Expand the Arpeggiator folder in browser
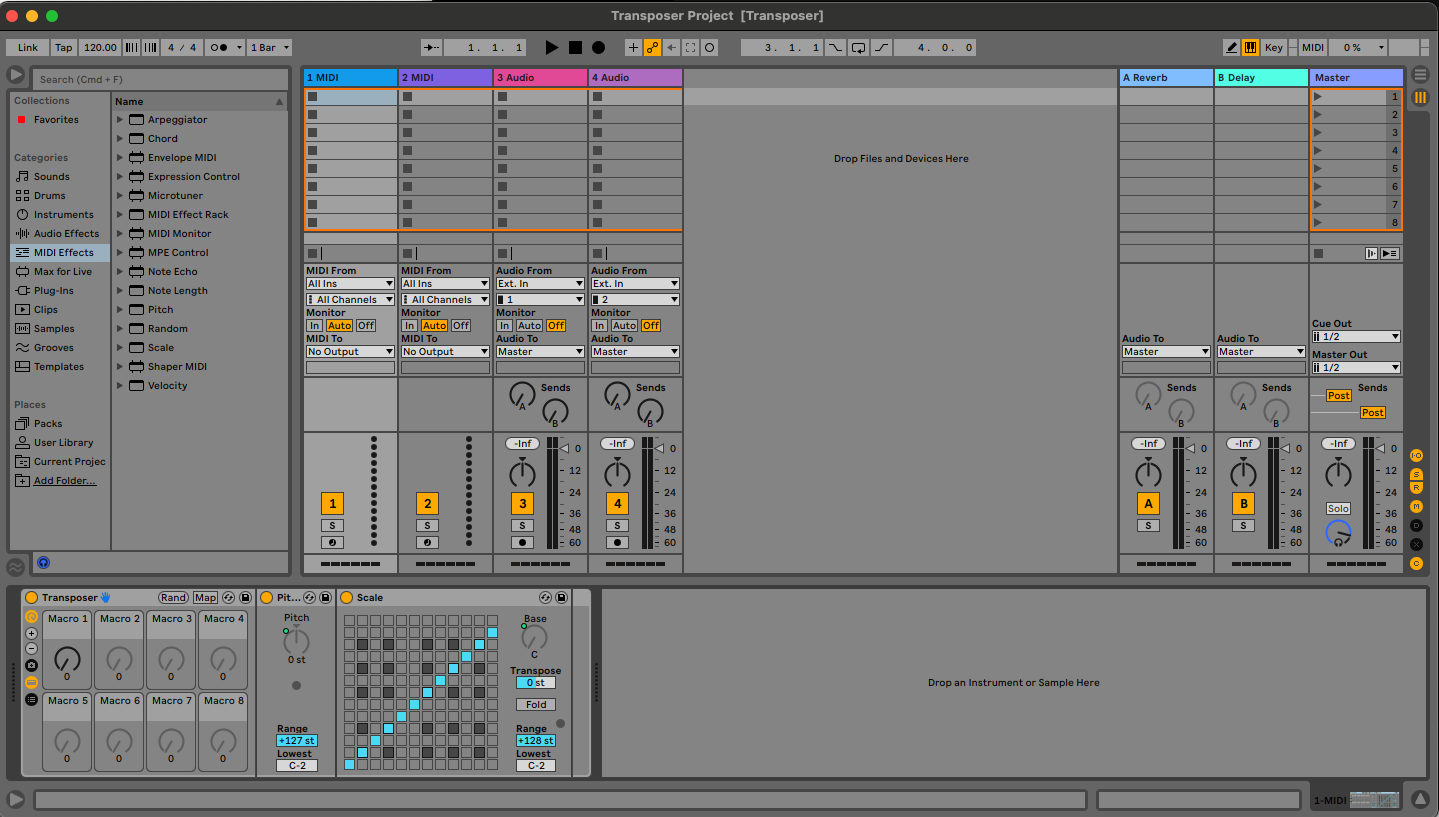This screenshot has height=817, width=1439. (x=120, y=120)
